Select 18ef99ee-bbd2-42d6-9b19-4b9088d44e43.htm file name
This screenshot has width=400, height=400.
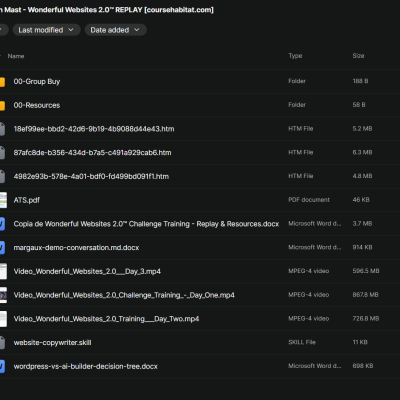pyautogui.click(x=94, y=129)
